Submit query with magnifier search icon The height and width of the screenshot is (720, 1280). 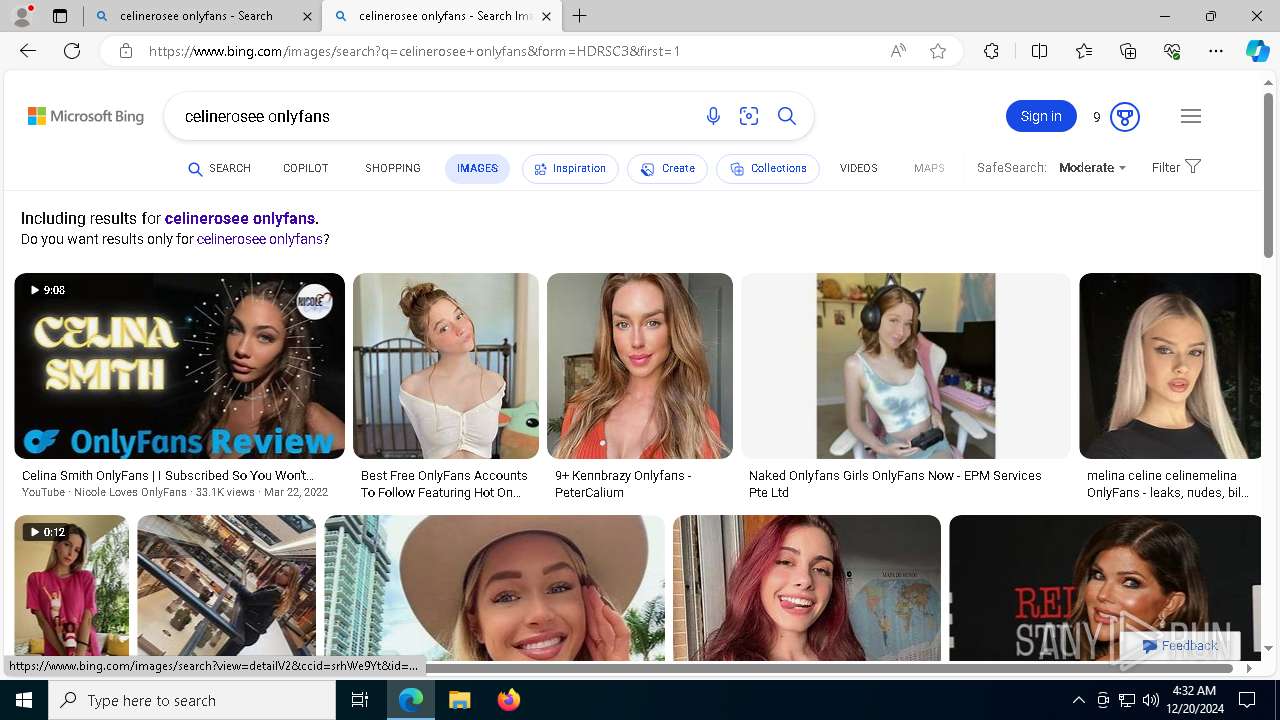[787, 116]
